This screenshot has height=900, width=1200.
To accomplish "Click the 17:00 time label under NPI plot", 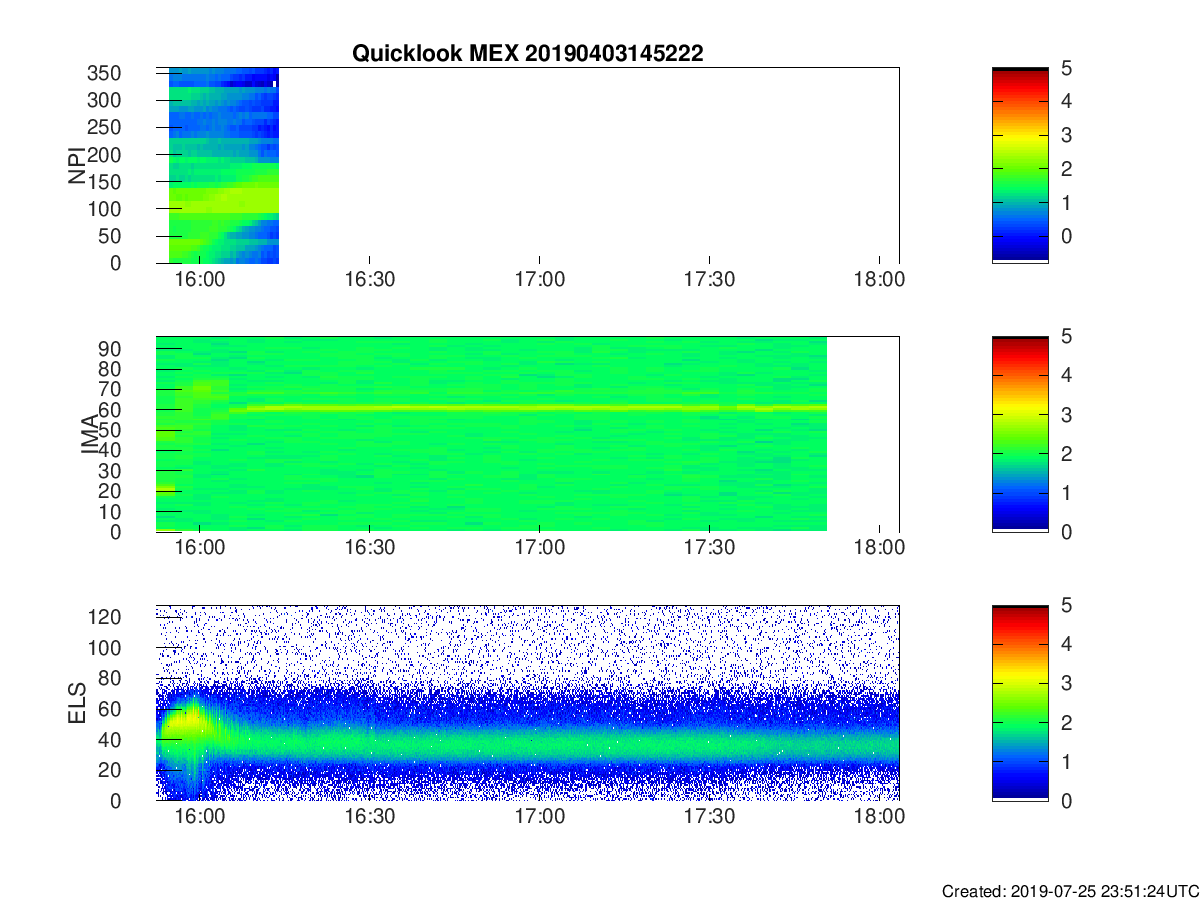I will click(x=540, y=279).
